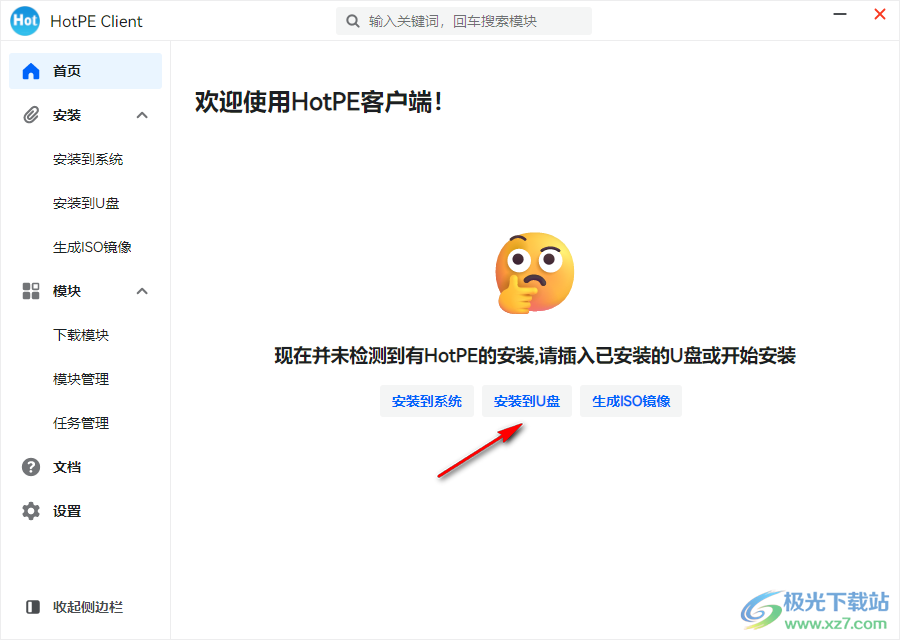Open 生成ISO镜像 from sidebar
Image resolution: width=900 pixels, height=640 pixels.
(92, 247)
